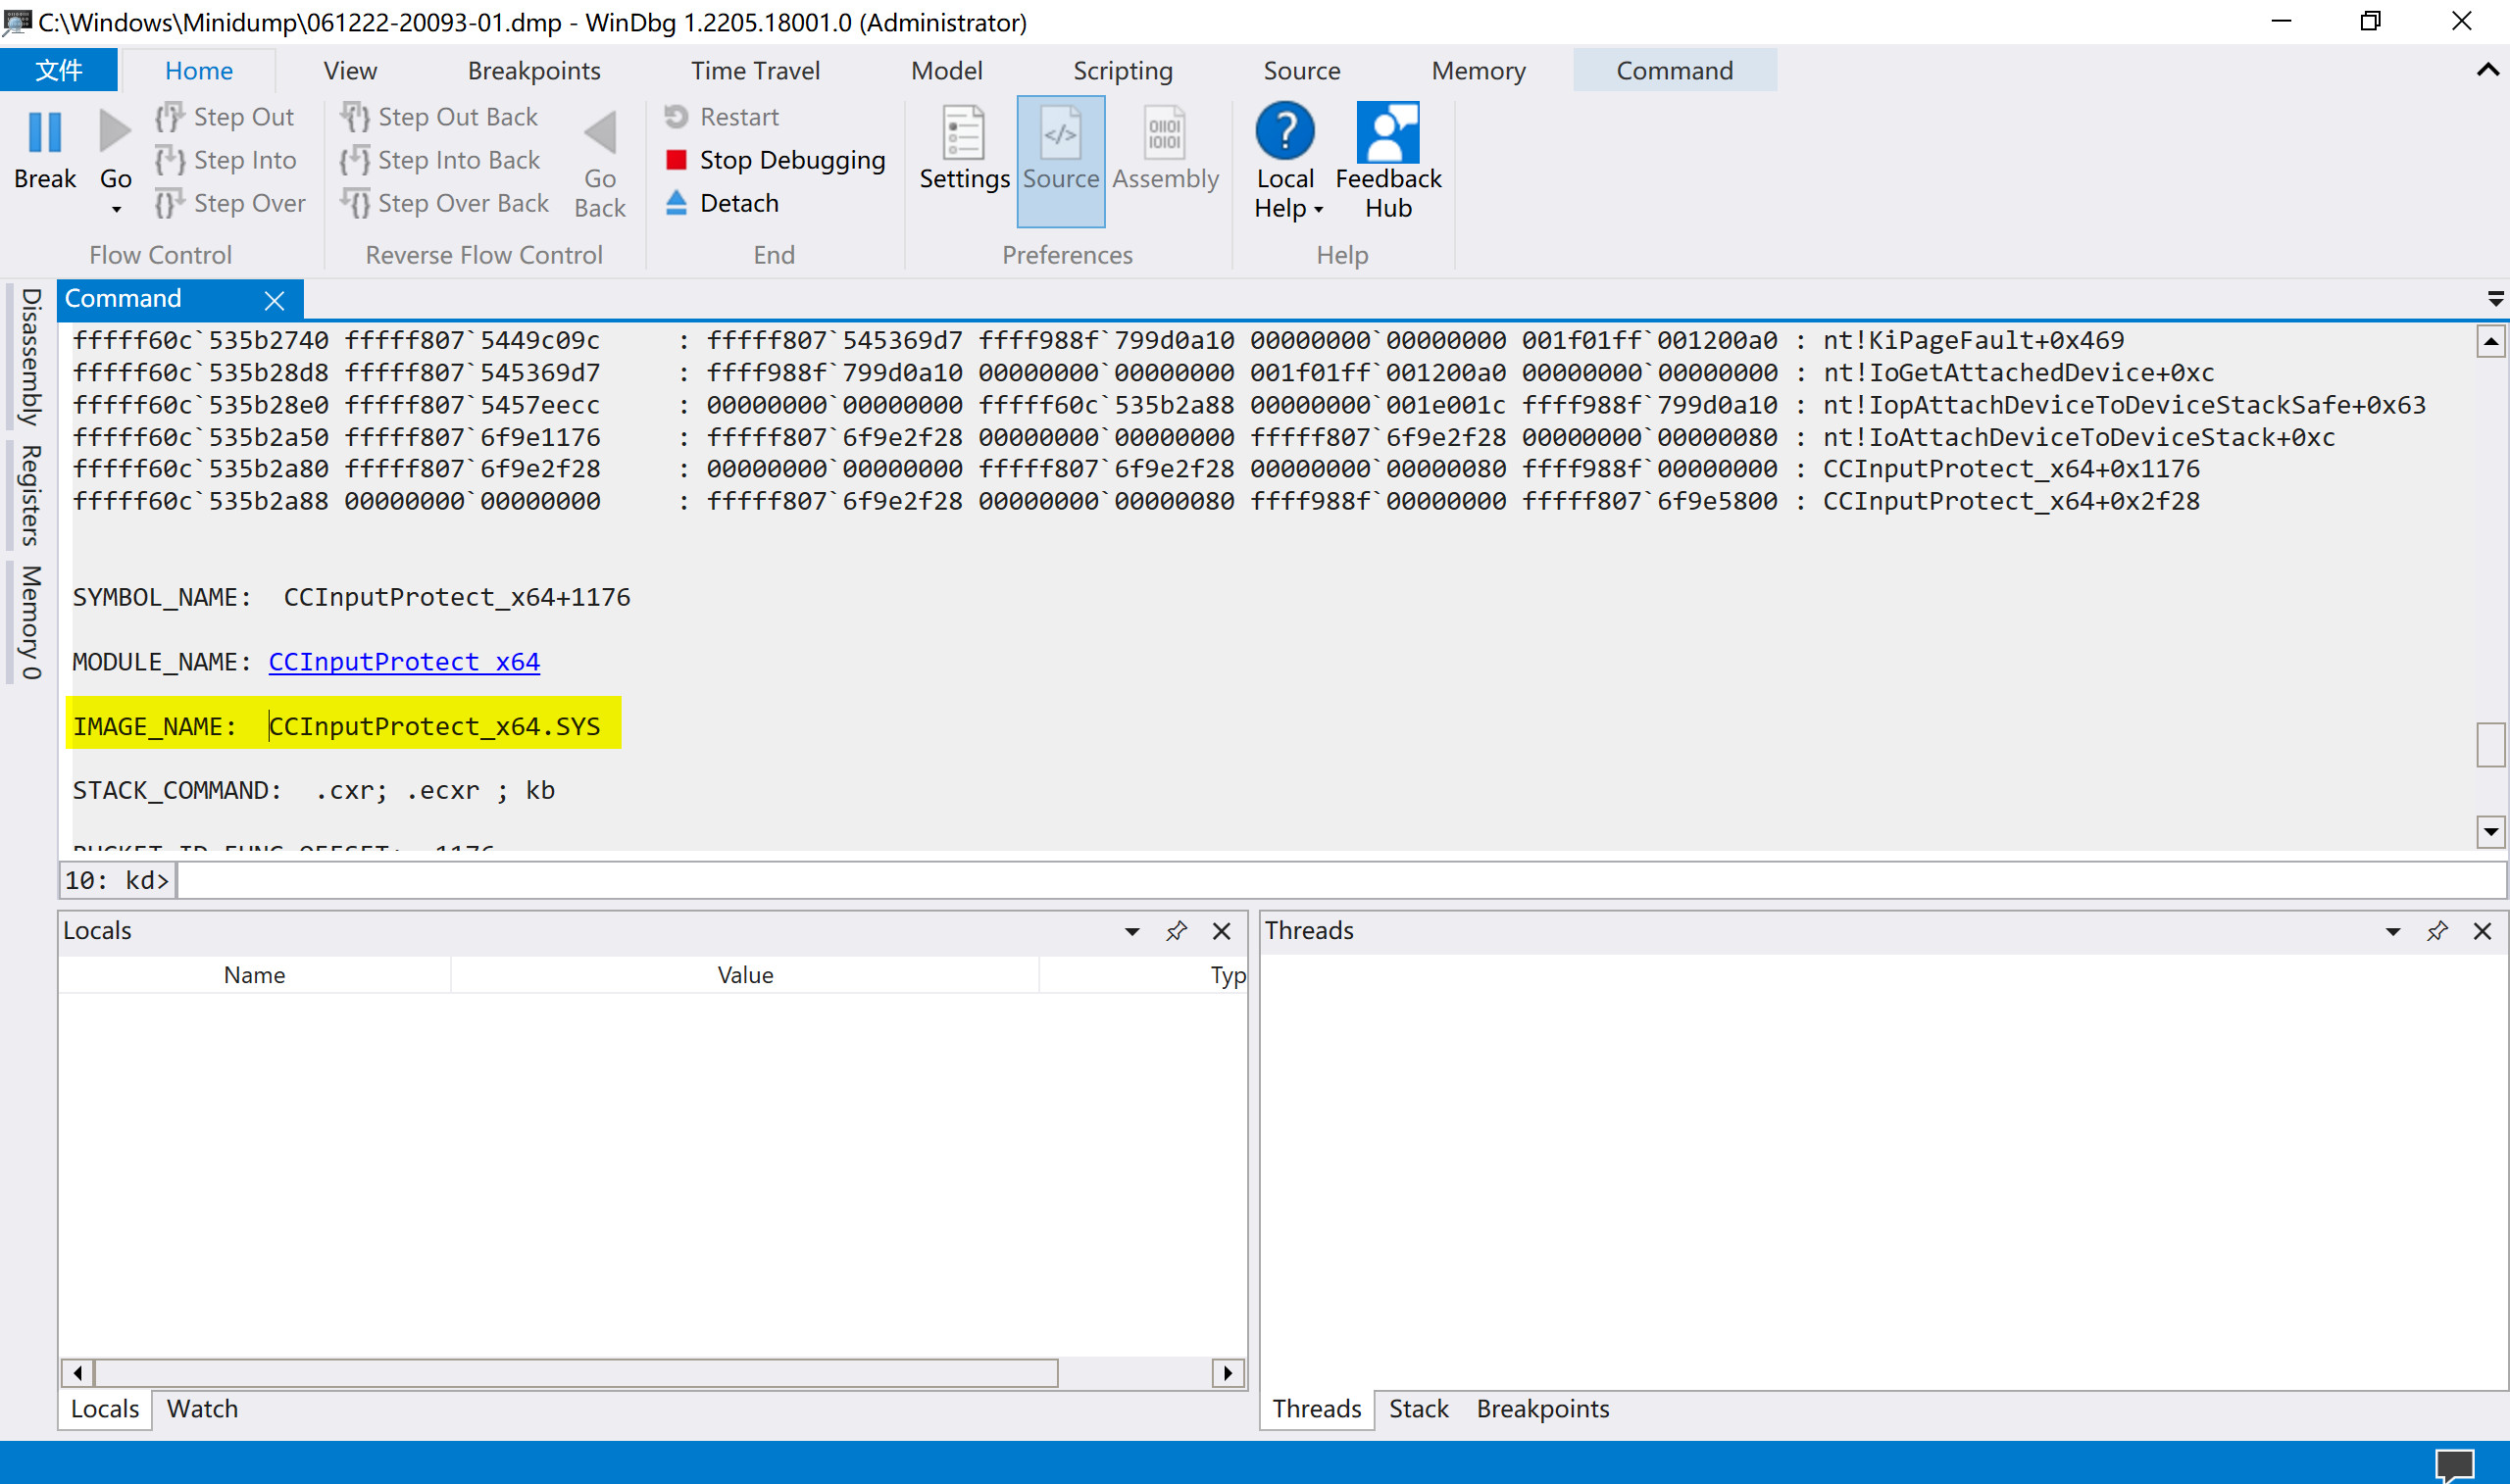
Task: Open the 文件 file menu
Action: 59,70
